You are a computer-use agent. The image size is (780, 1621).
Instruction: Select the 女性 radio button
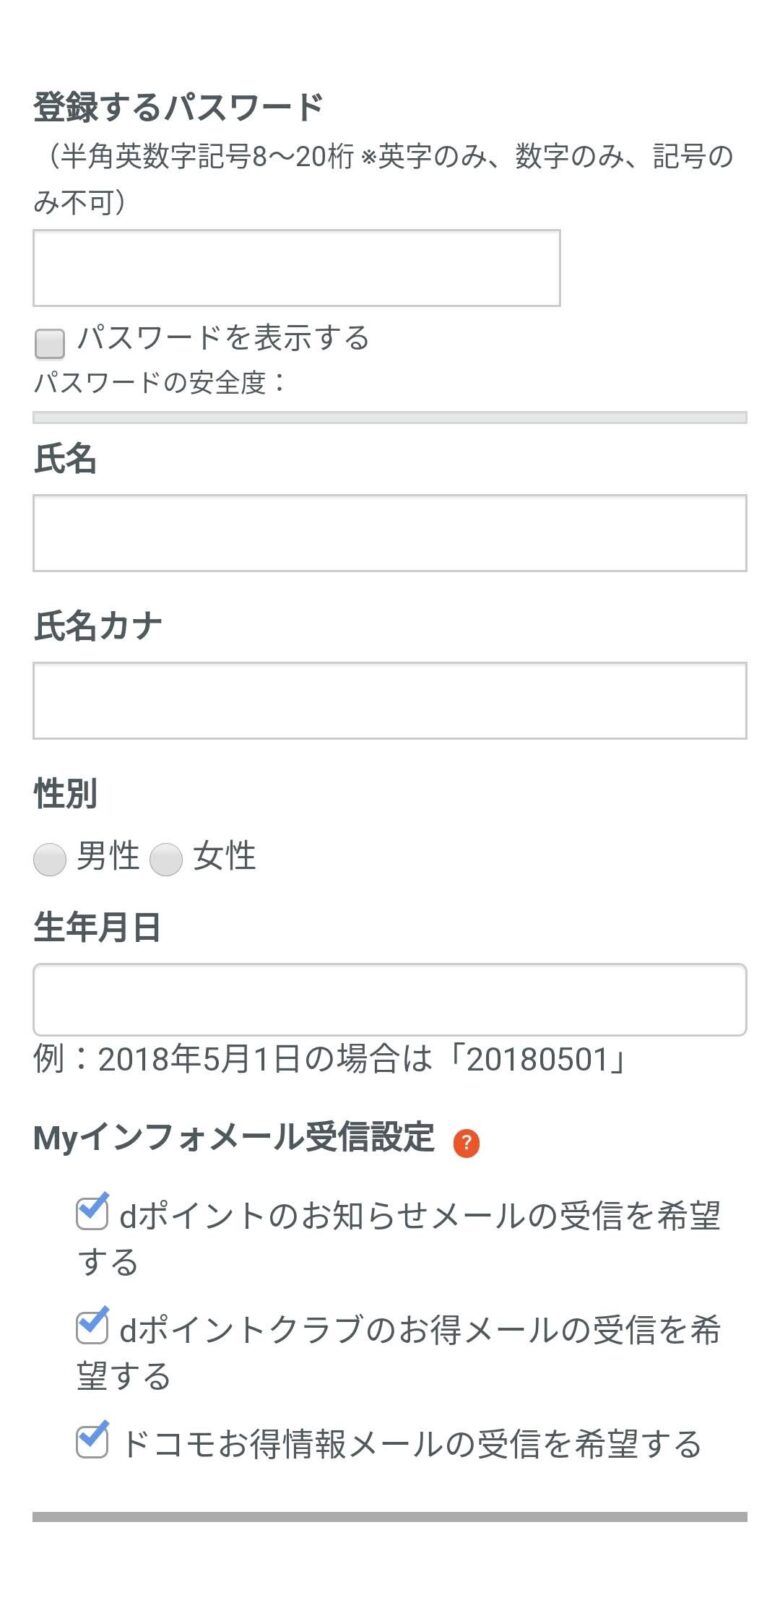(166, 859)
